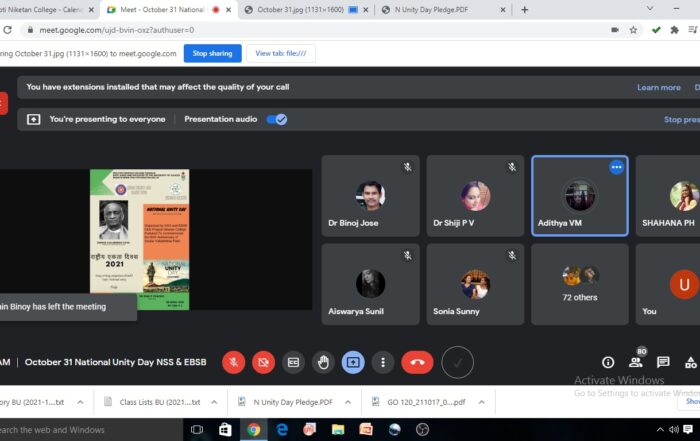The width and height of the screenshot is (700, 441).
Task: Open Class Lists BU txt downloaded file
Action: [x=152, y=402]
